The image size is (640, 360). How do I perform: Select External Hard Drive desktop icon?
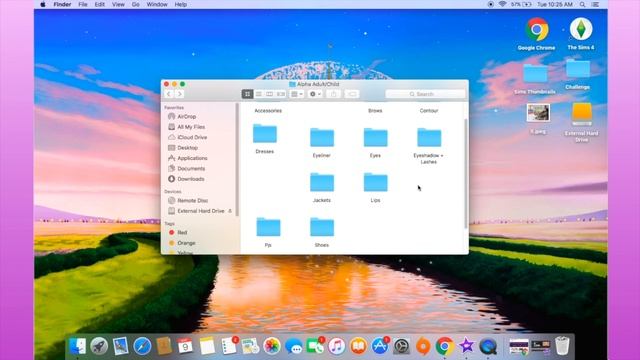[582, 114]
